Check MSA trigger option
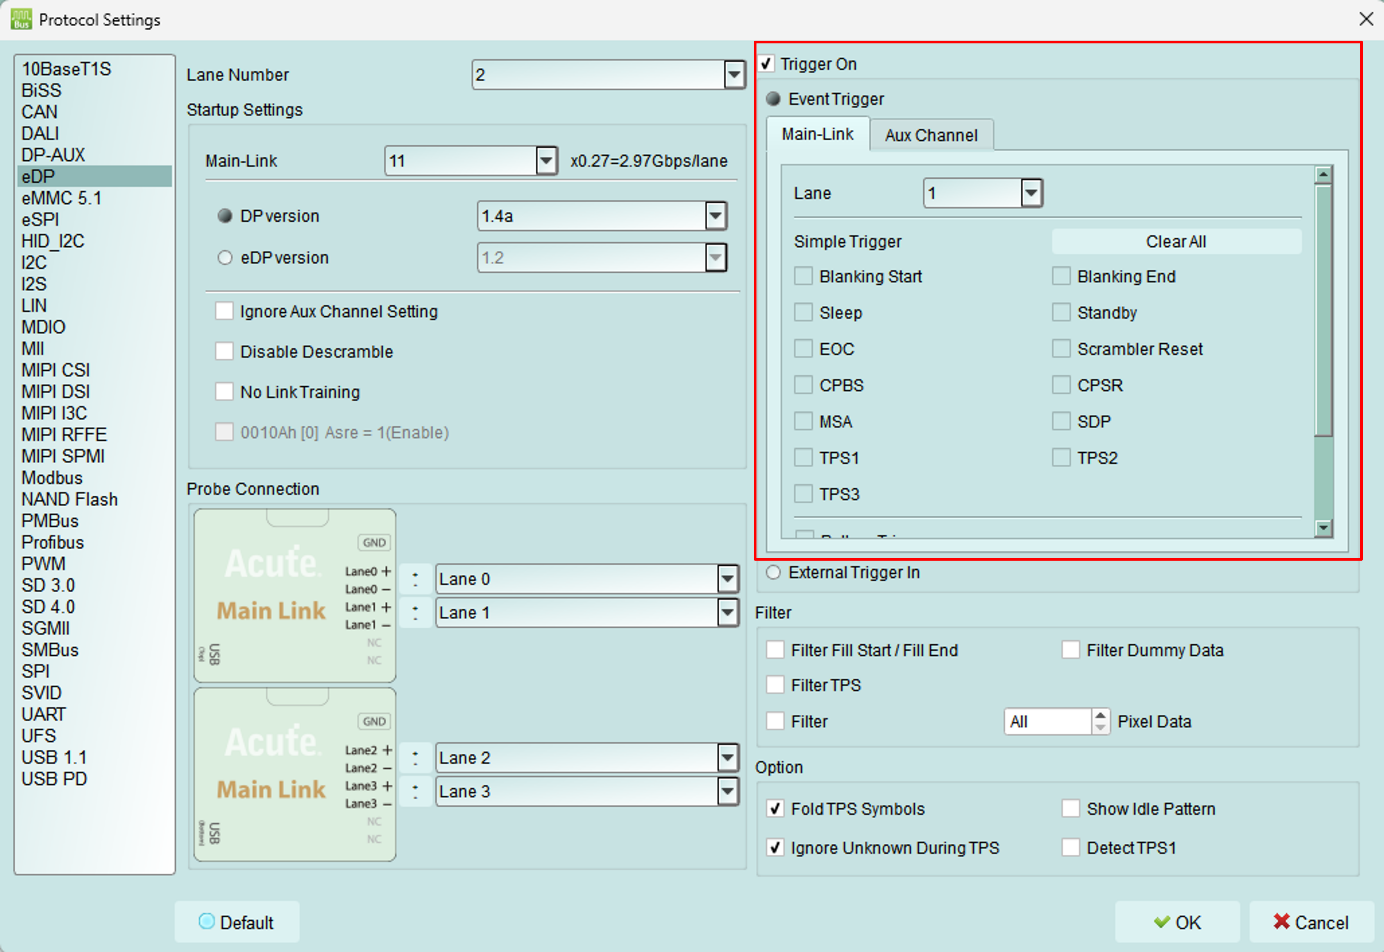 [803, 421]
